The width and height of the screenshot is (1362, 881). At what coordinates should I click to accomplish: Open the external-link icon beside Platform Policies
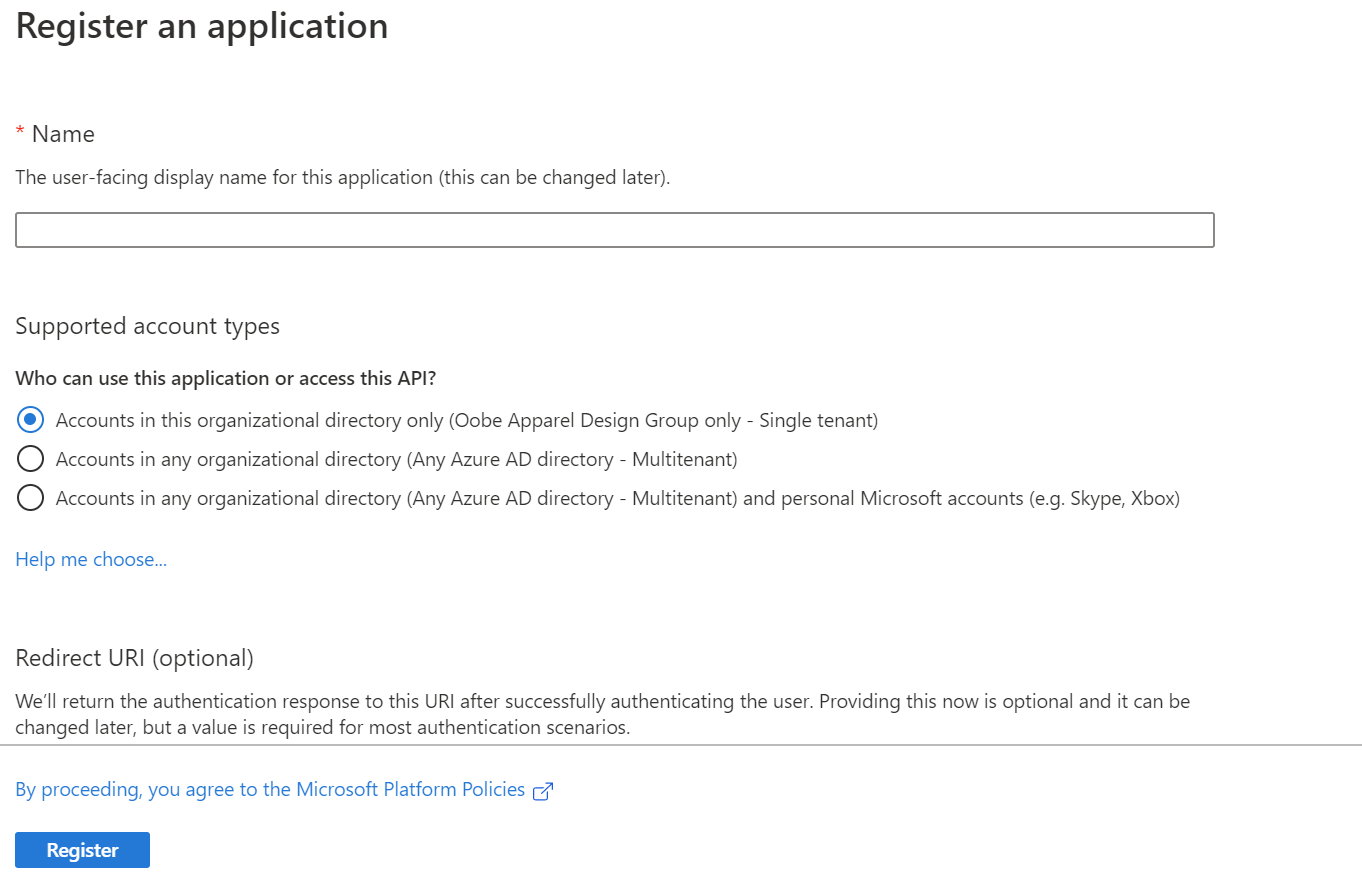pyautogui.click(x=543, y=791)
